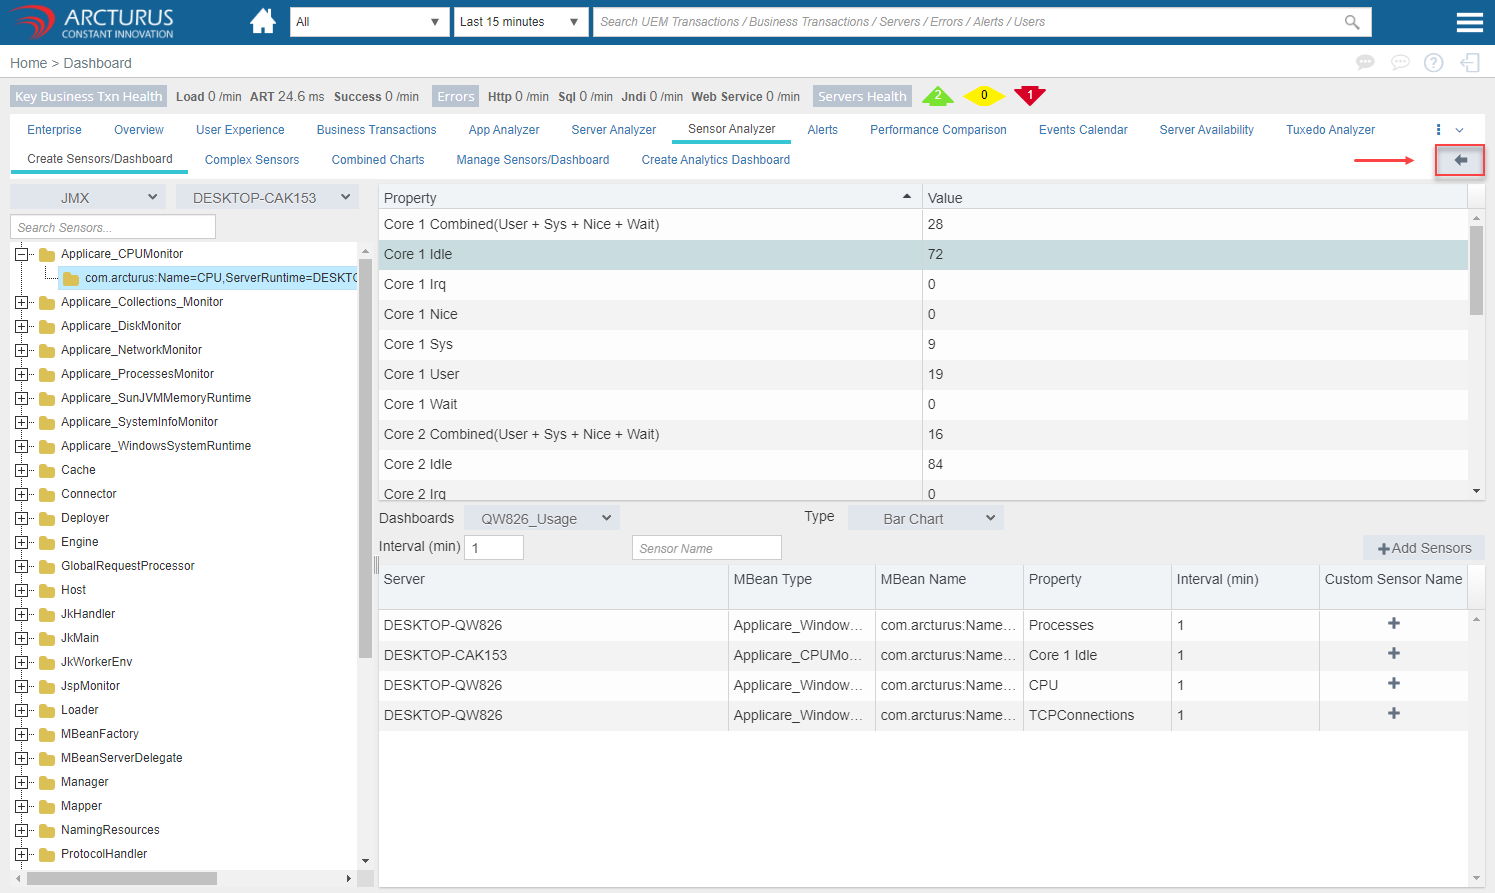Click the Search Sensors input field
The width and height of the screenshot is (1495, 893).
pos(113,228)
